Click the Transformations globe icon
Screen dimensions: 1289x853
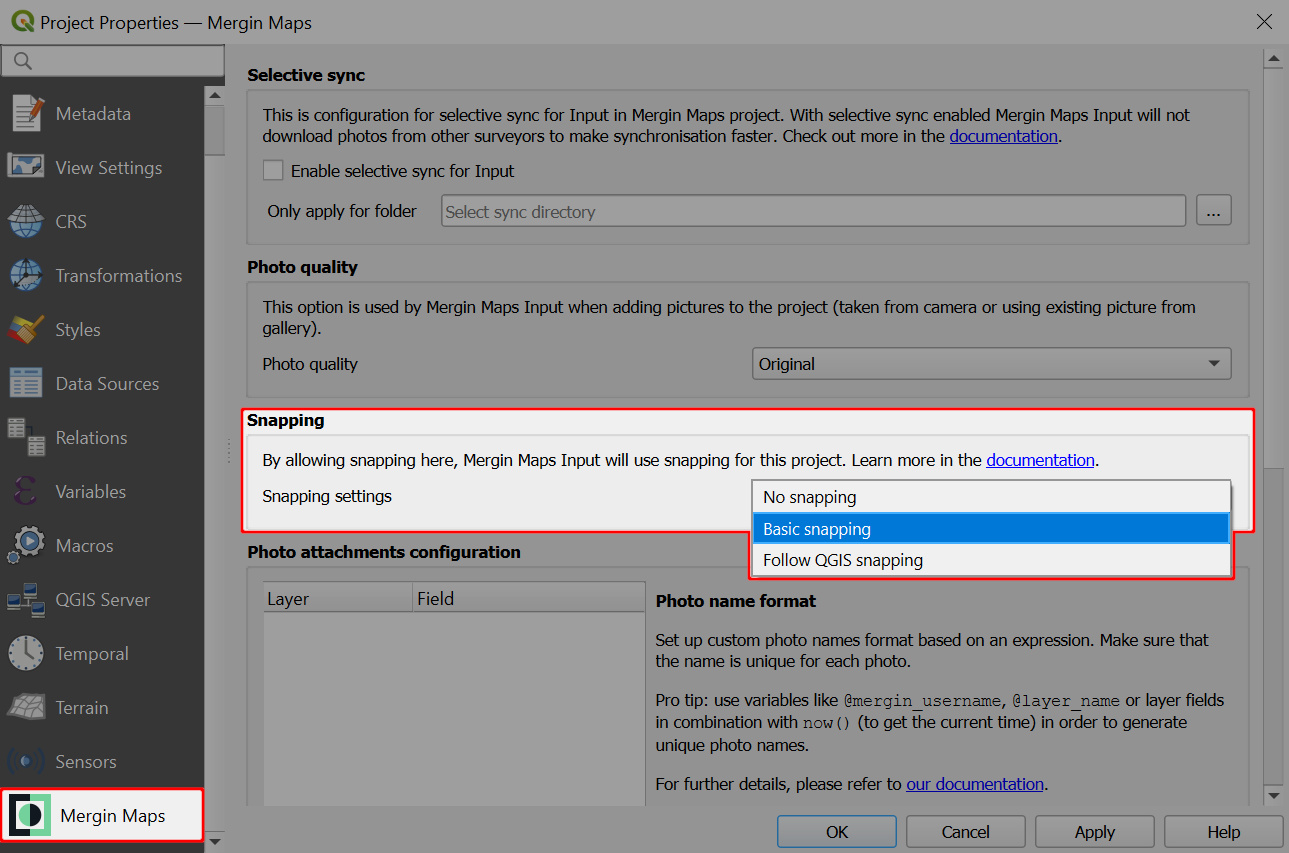[x=26, y=275]
